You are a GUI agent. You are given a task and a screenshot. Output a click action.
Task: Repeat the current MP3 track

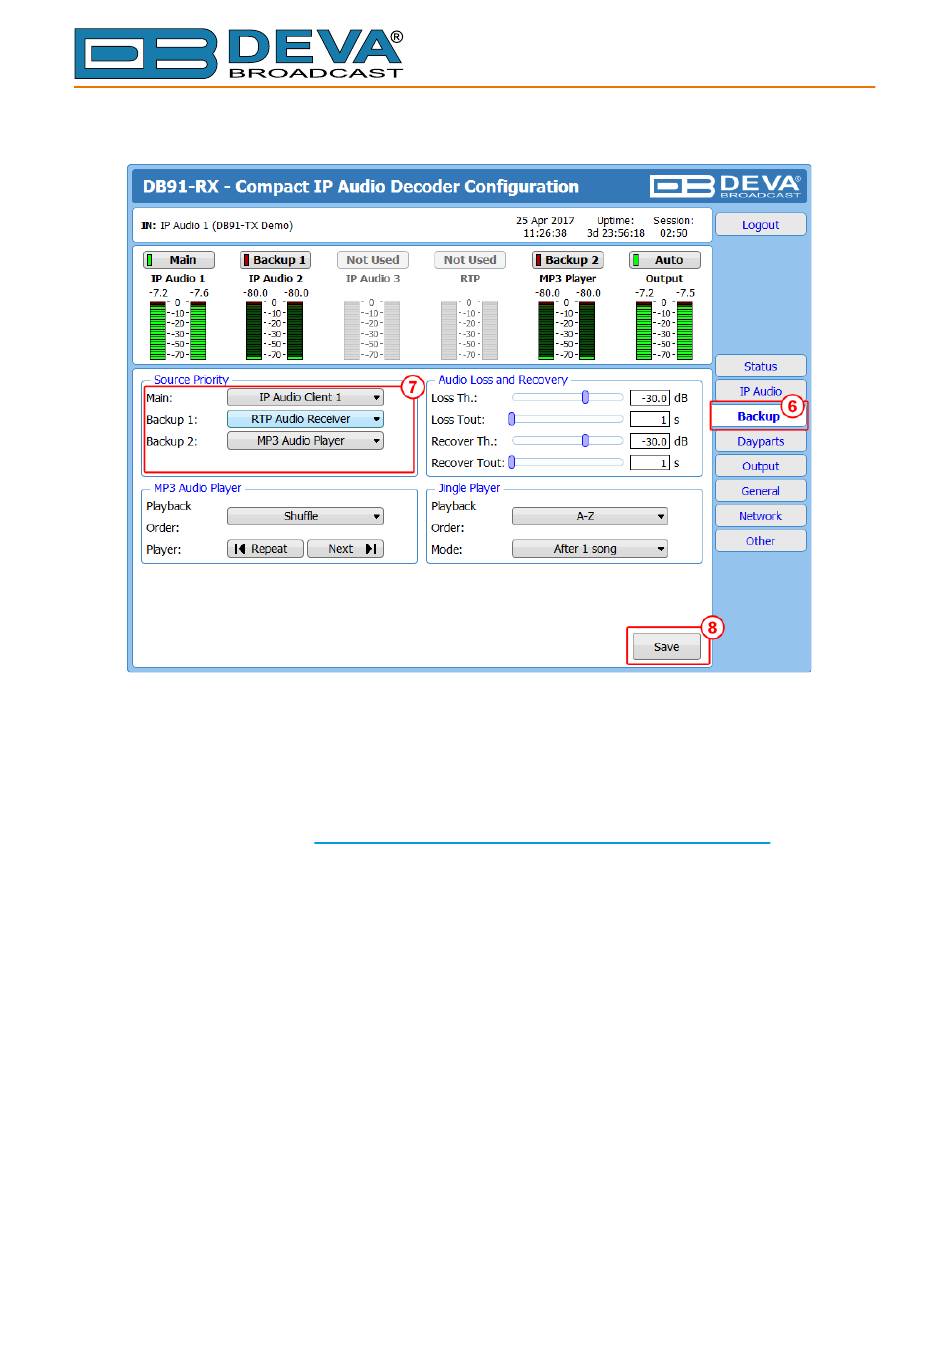click(265, 549)
